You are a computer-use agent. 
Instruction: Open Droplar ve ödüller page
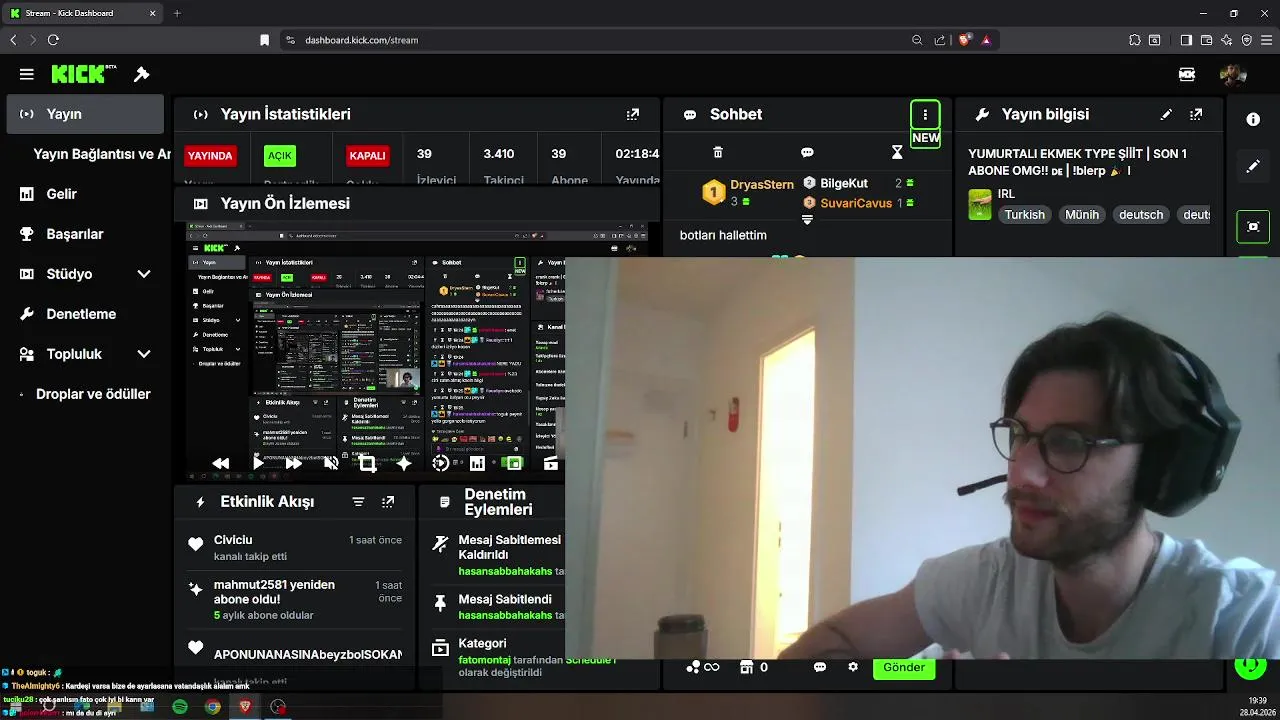tap(93, 394)
